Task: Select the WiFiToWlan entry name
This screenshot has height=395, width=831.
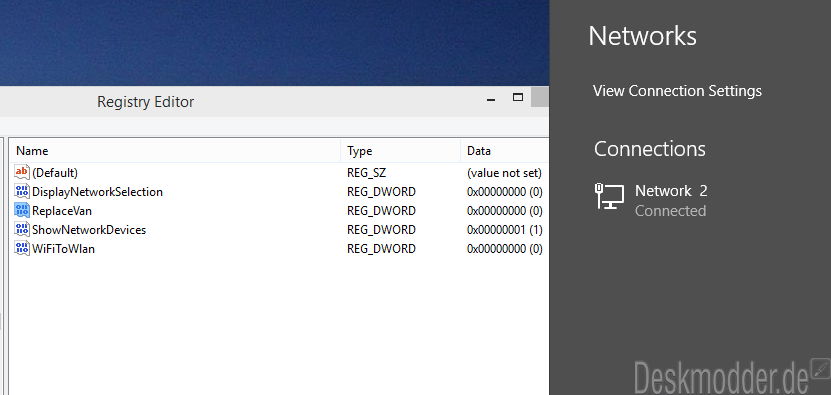Action: pos(64,249)
